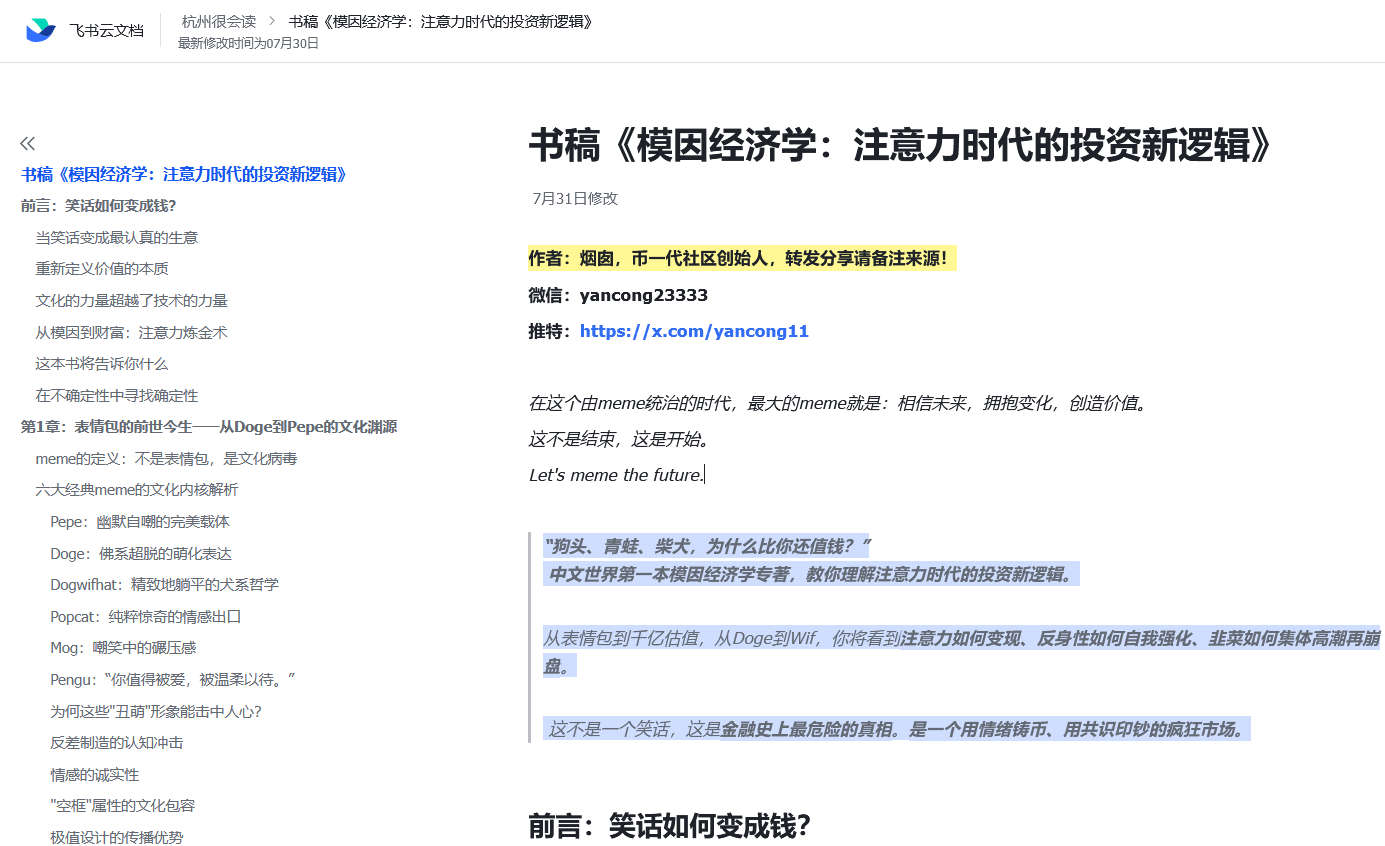Go to outline item Doge：佛系超脱的萌化表达
1385x846 pixels.
pyautogui.click(x=141, y=554)
